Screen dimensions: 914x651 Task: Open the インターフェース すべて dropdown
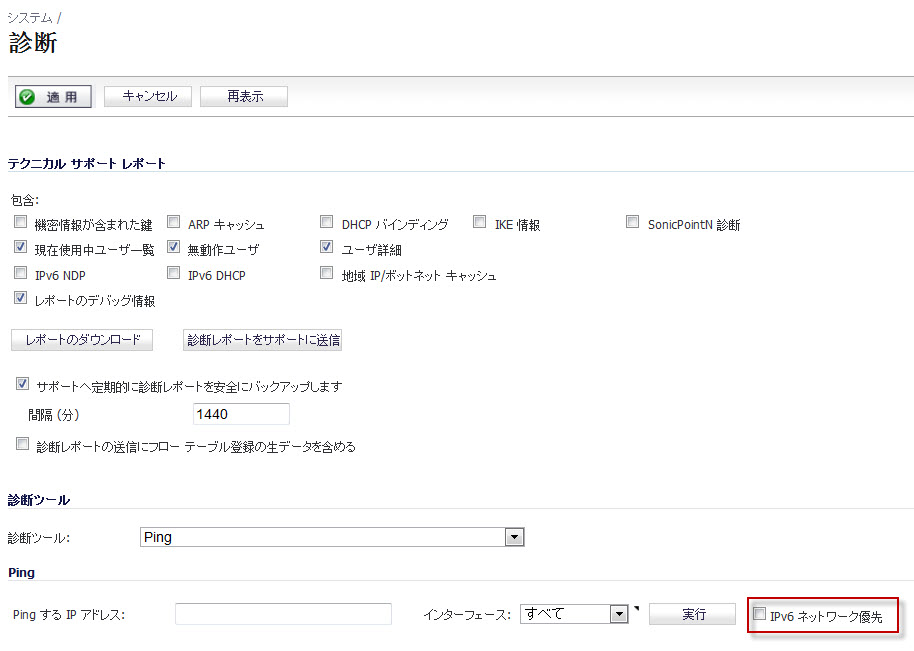tap(574, 614)
